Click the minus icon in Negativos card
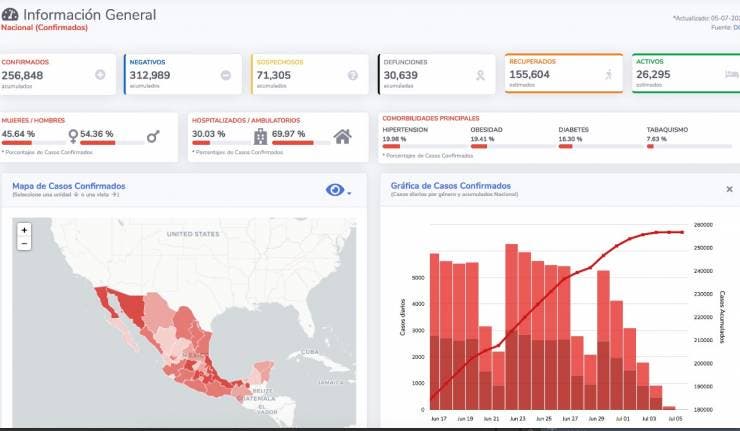This screenshot has width=740, height=431. pyautogui.click(x=226, y=75)
